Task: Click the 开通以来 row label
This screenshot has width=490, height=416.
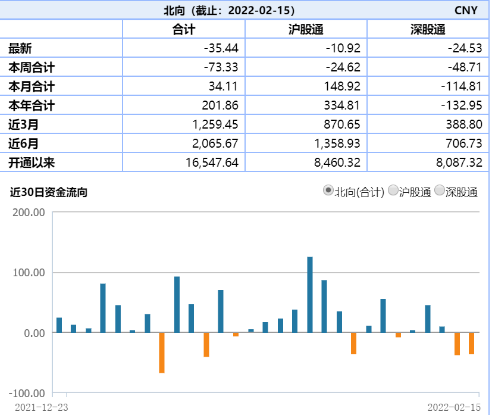Action: 32,163
